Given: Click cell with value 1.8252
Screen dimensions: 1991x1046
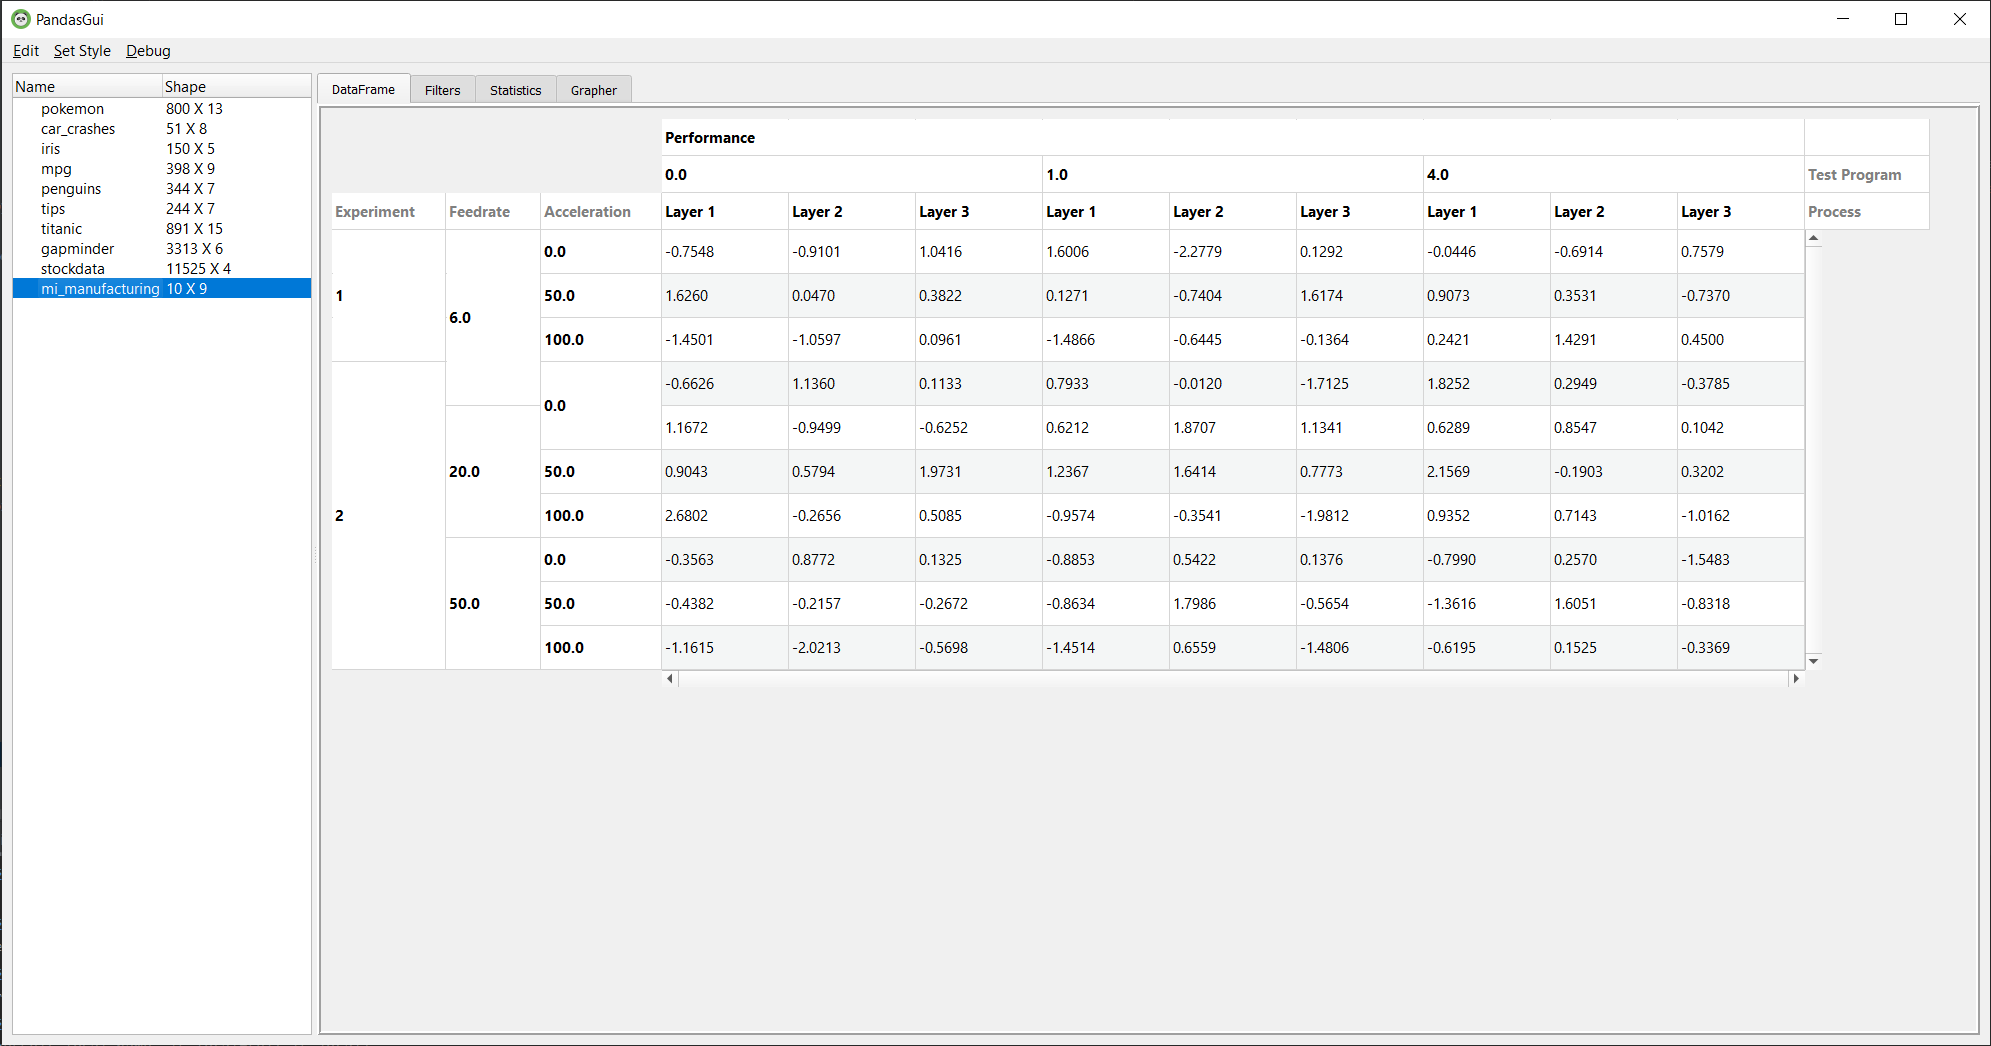Looking at the screenshot, I should tap(1486, 384).
